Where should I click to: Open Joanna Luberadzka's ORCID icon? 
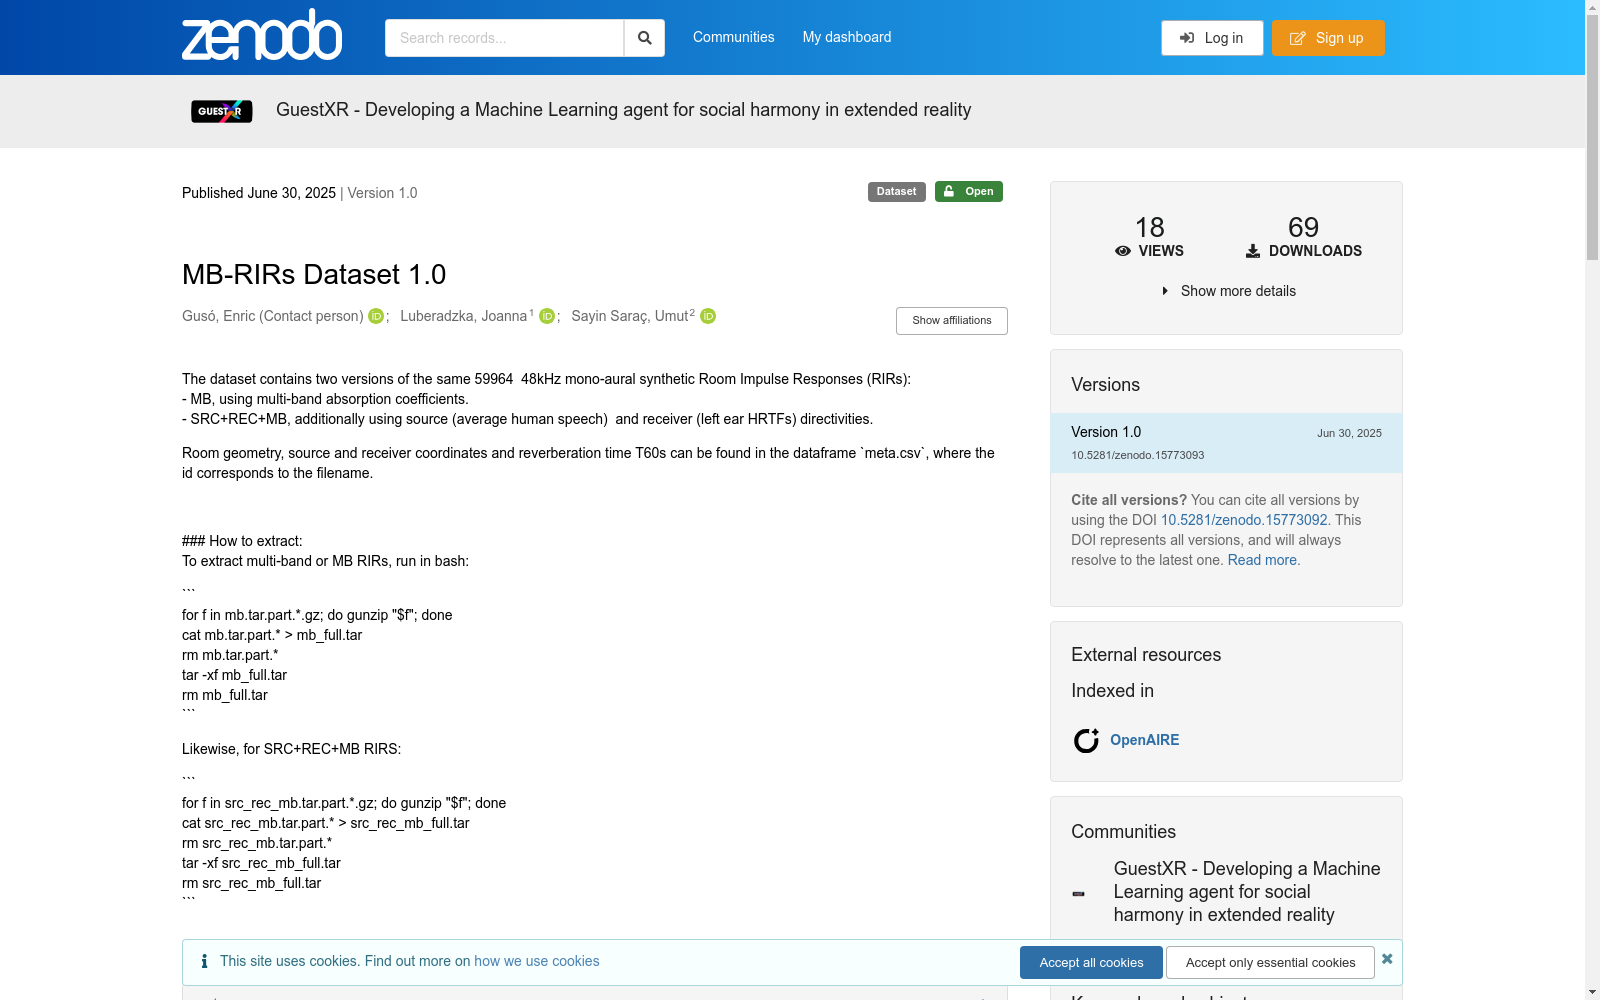(547, 316)
